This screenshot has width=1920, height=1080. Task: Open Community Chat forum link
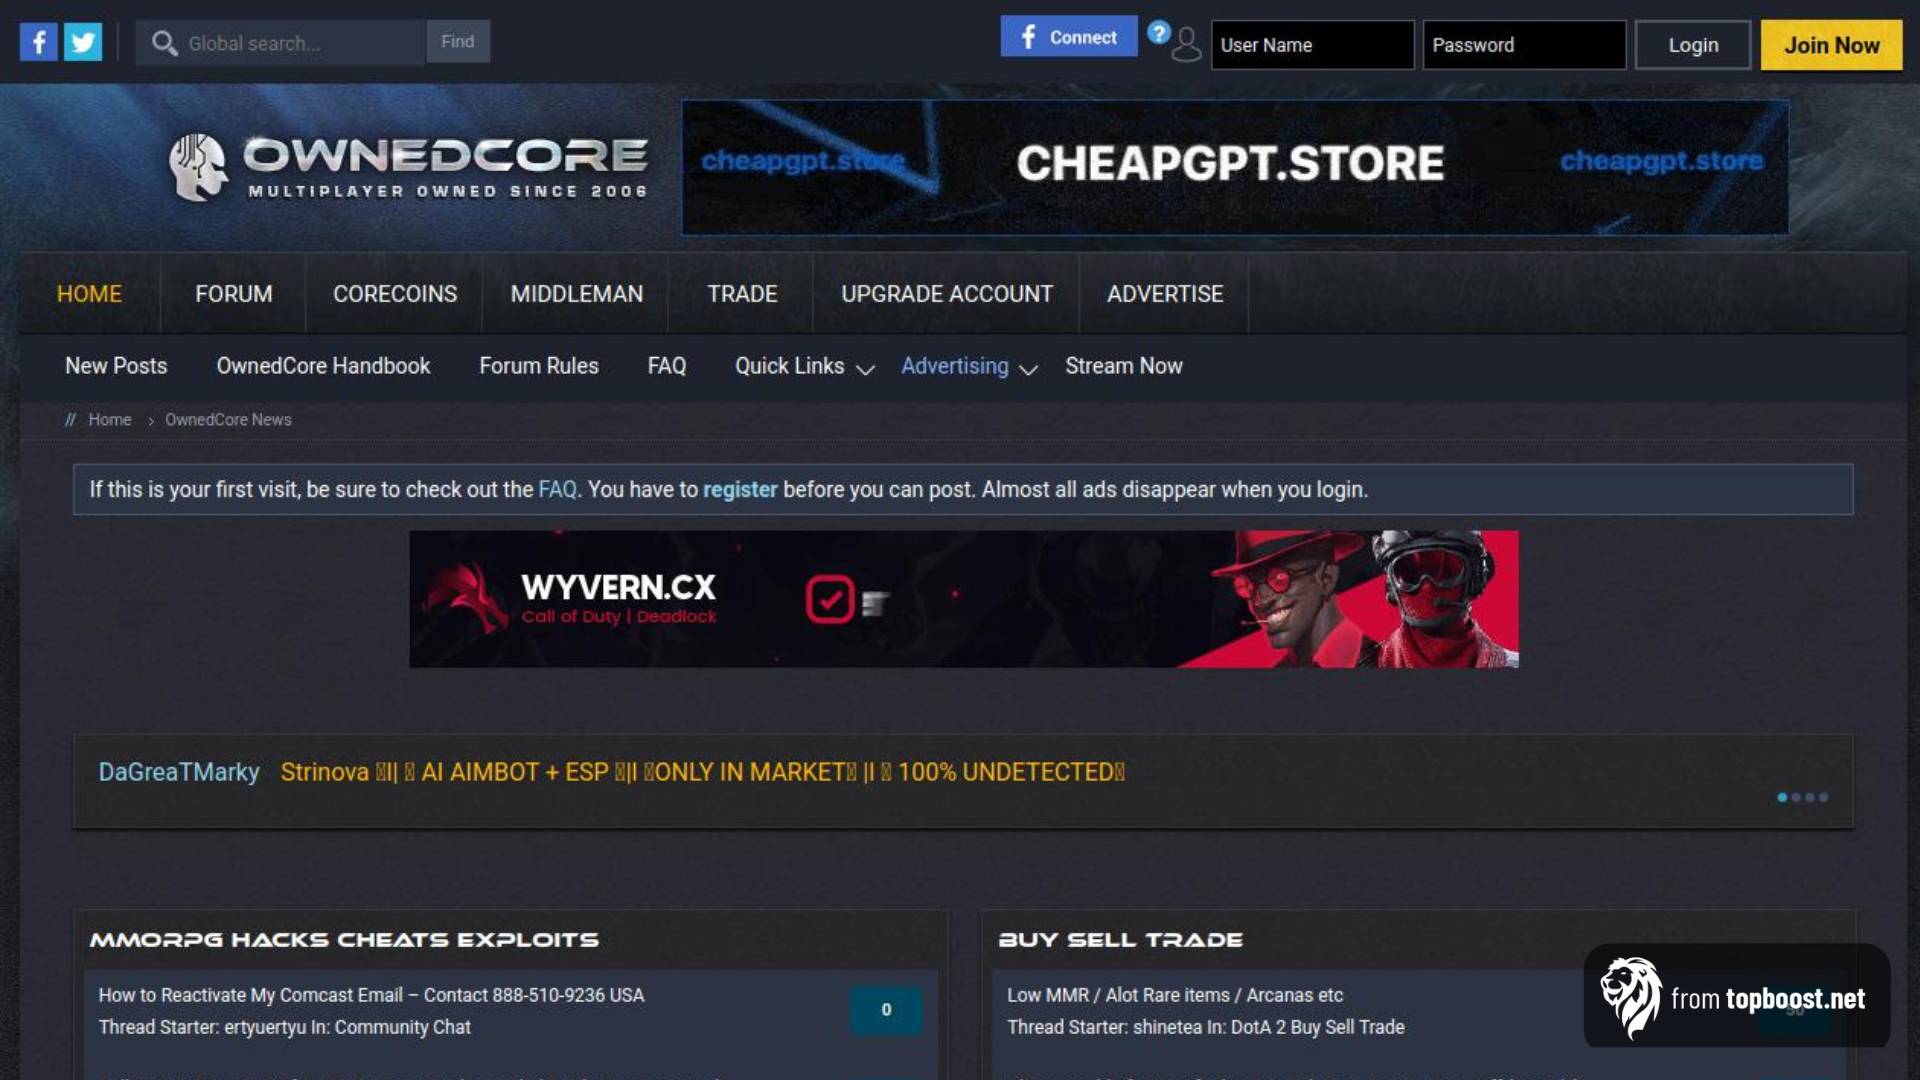(402, 1027)
